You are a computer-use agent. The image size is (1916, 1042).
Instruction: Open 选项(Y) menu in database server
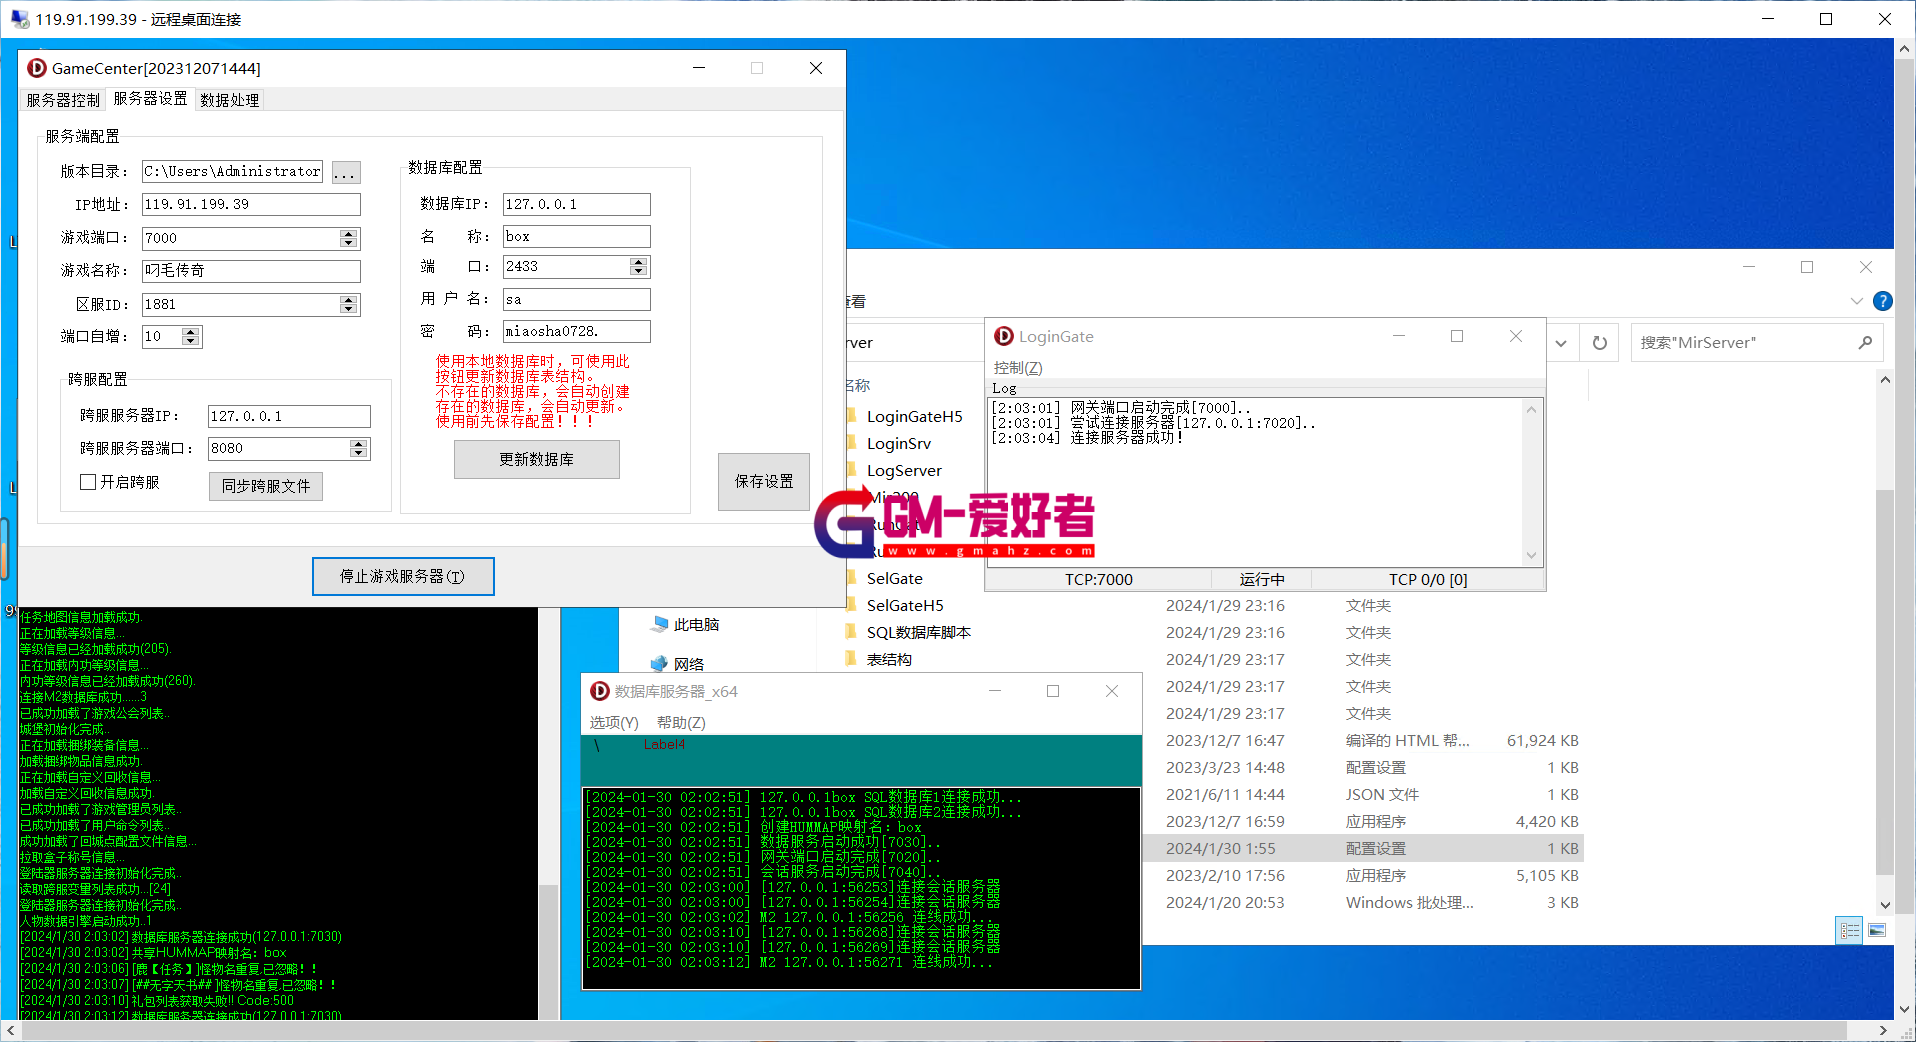pyautogui.click(x=613, y=722)
